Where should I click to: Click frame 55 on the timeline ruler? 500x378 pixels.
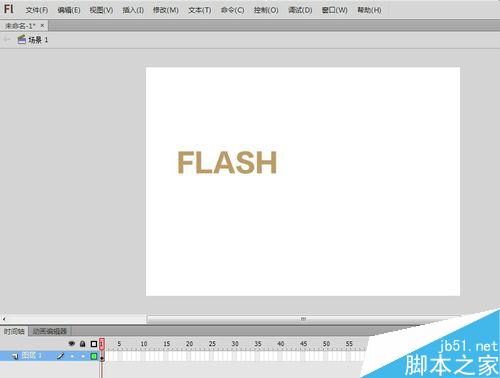click(x=349, y=344)
